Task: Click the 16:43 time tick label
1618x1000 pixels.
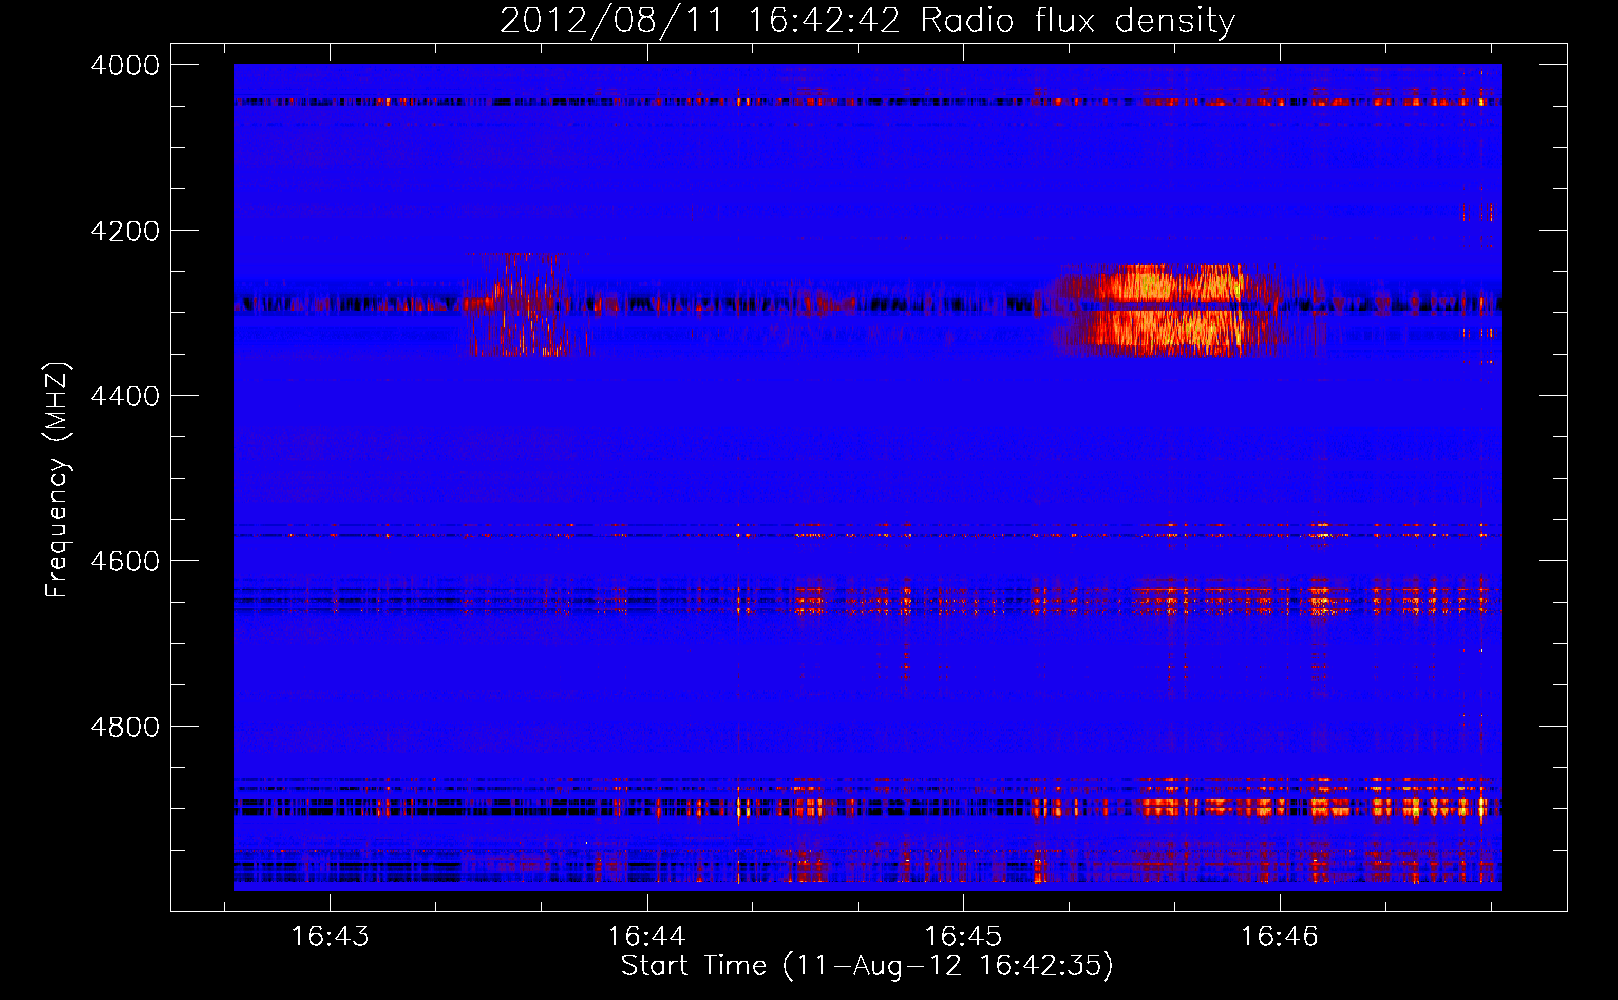Action: click(330, 937)
